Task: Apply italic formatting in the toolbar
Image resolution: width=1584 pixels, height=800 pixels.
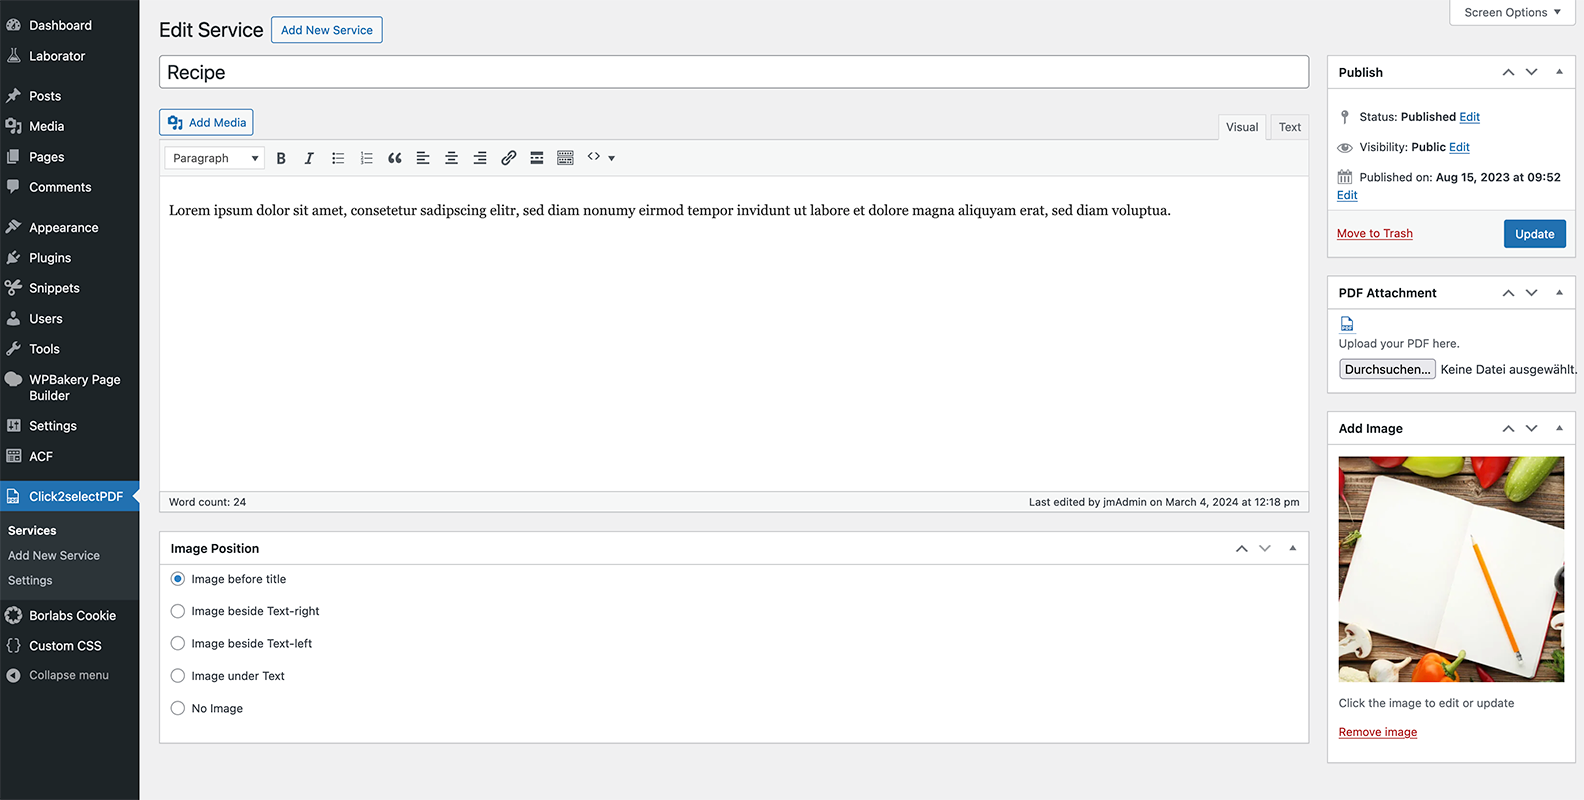Action: (x=309, y=158)
